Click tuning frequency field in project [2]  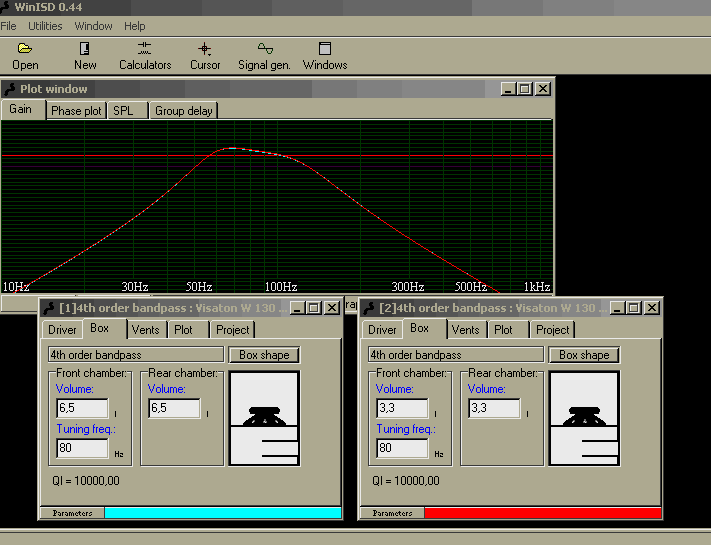tap(402, 448)
